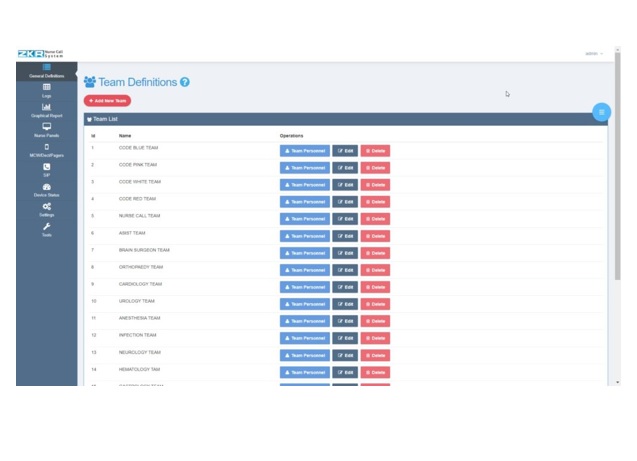Viewport: 637px width, 461px height.
Task: Open Team Personnel for CODE BLUE TEAM
Action: point(304,151)
